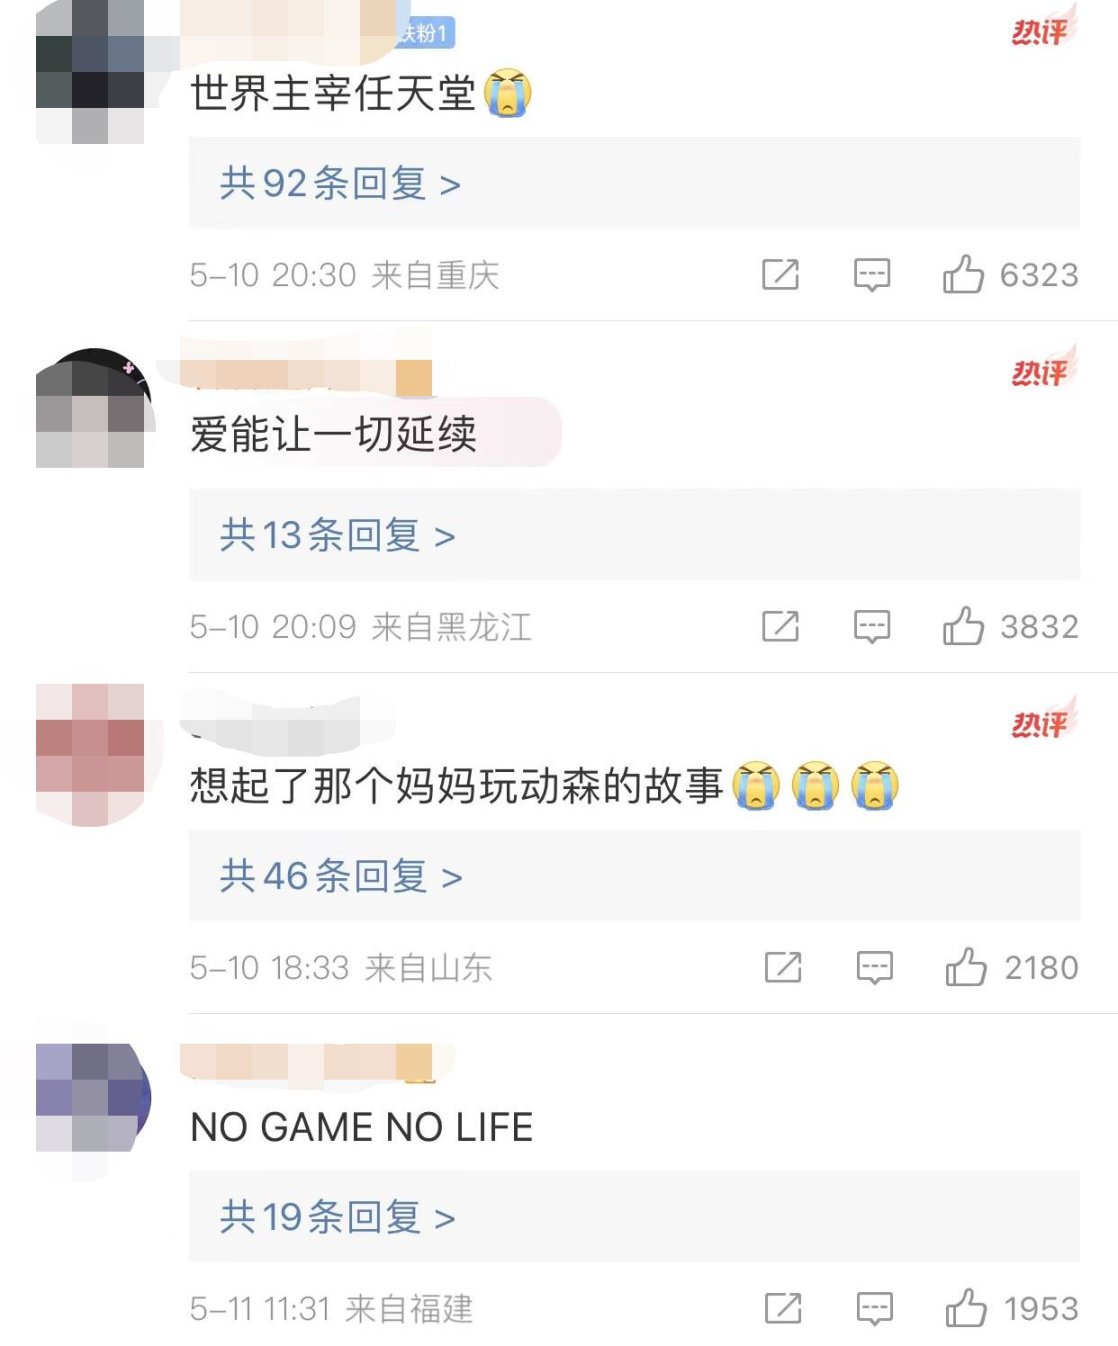1118x1346 pixels.
Task: Open the pink avatar of the 动森 commenter
Action: click(x=90, y=755)
